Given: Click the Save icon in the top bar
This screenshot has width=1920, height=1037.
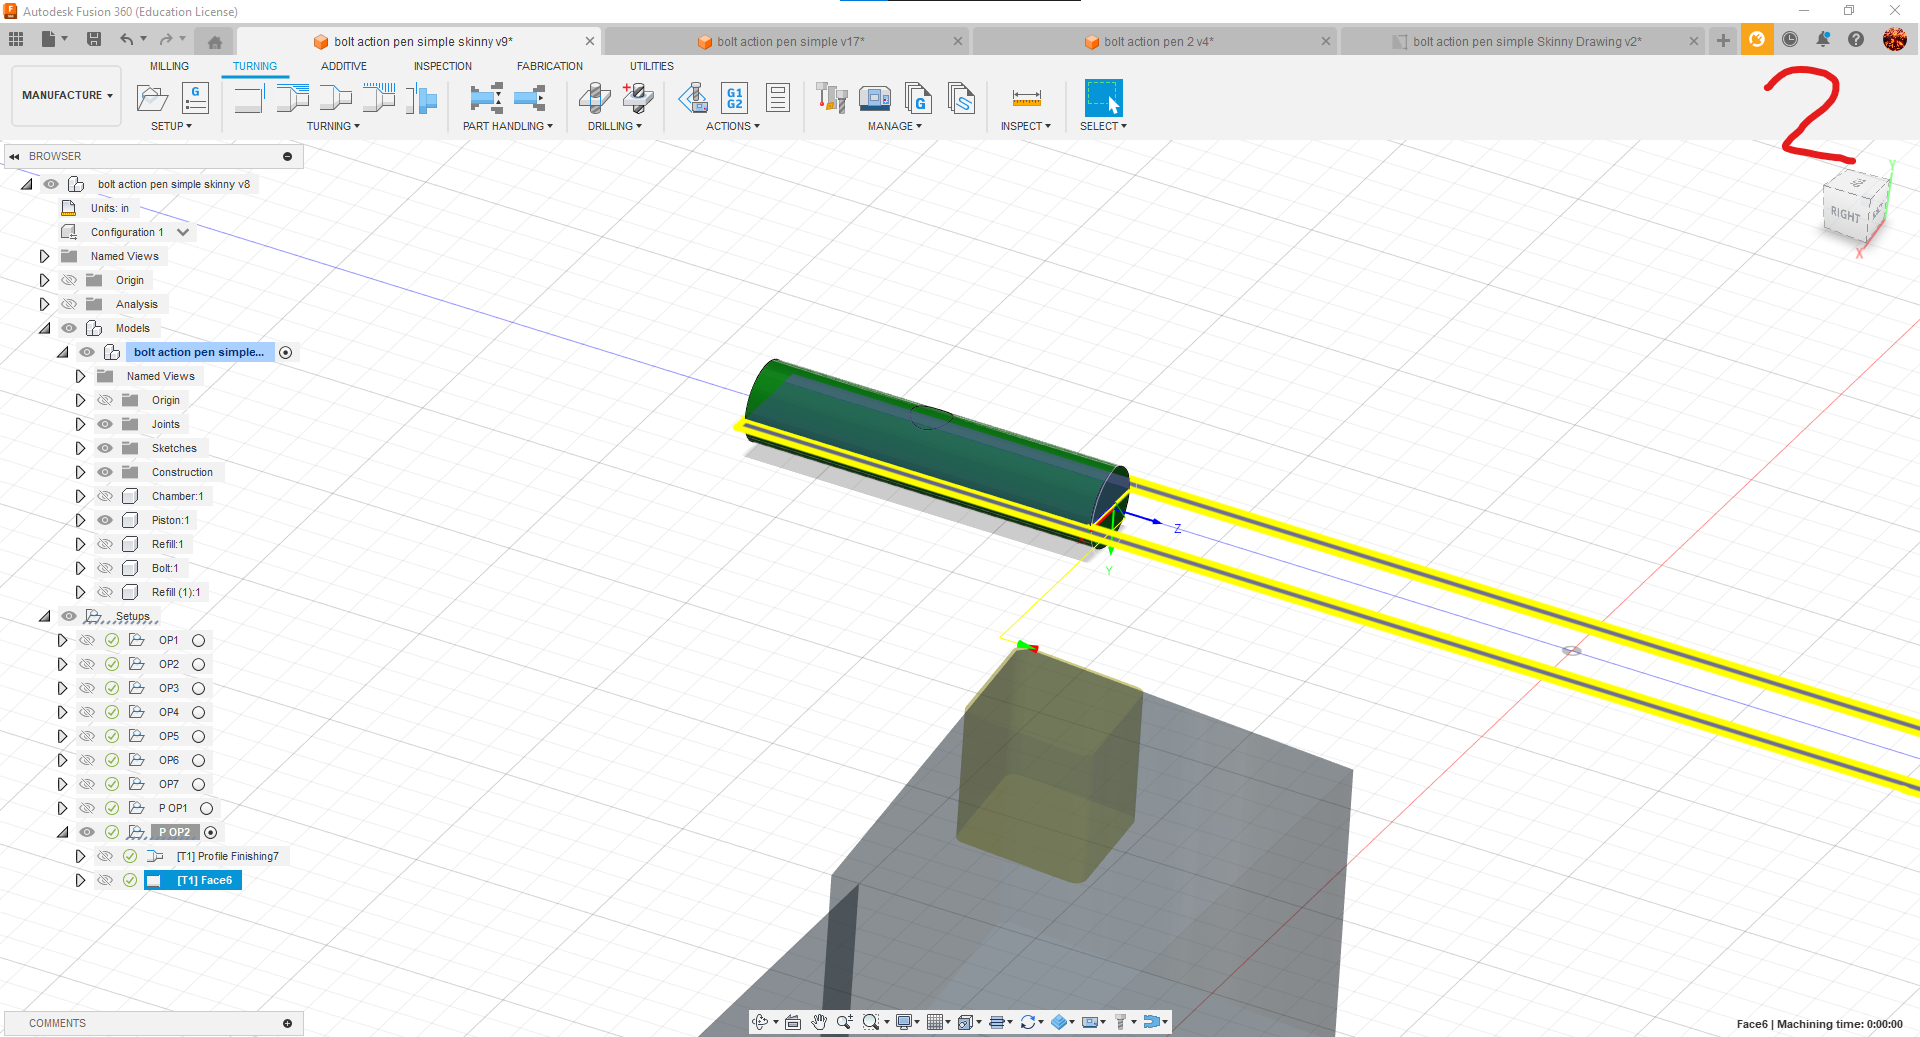Looking at the screenshot, I should coord(94,39).
